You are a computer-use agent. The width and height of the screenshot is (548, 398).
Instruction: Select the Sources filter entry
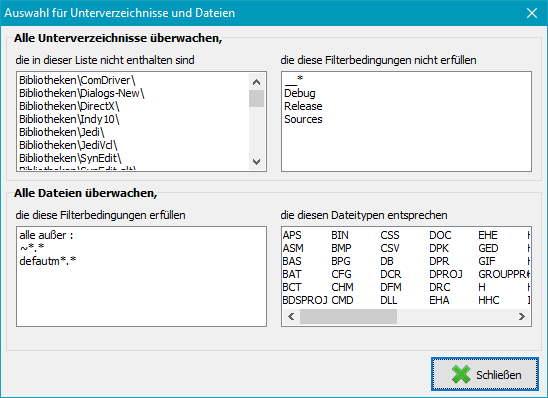point(303,119)
